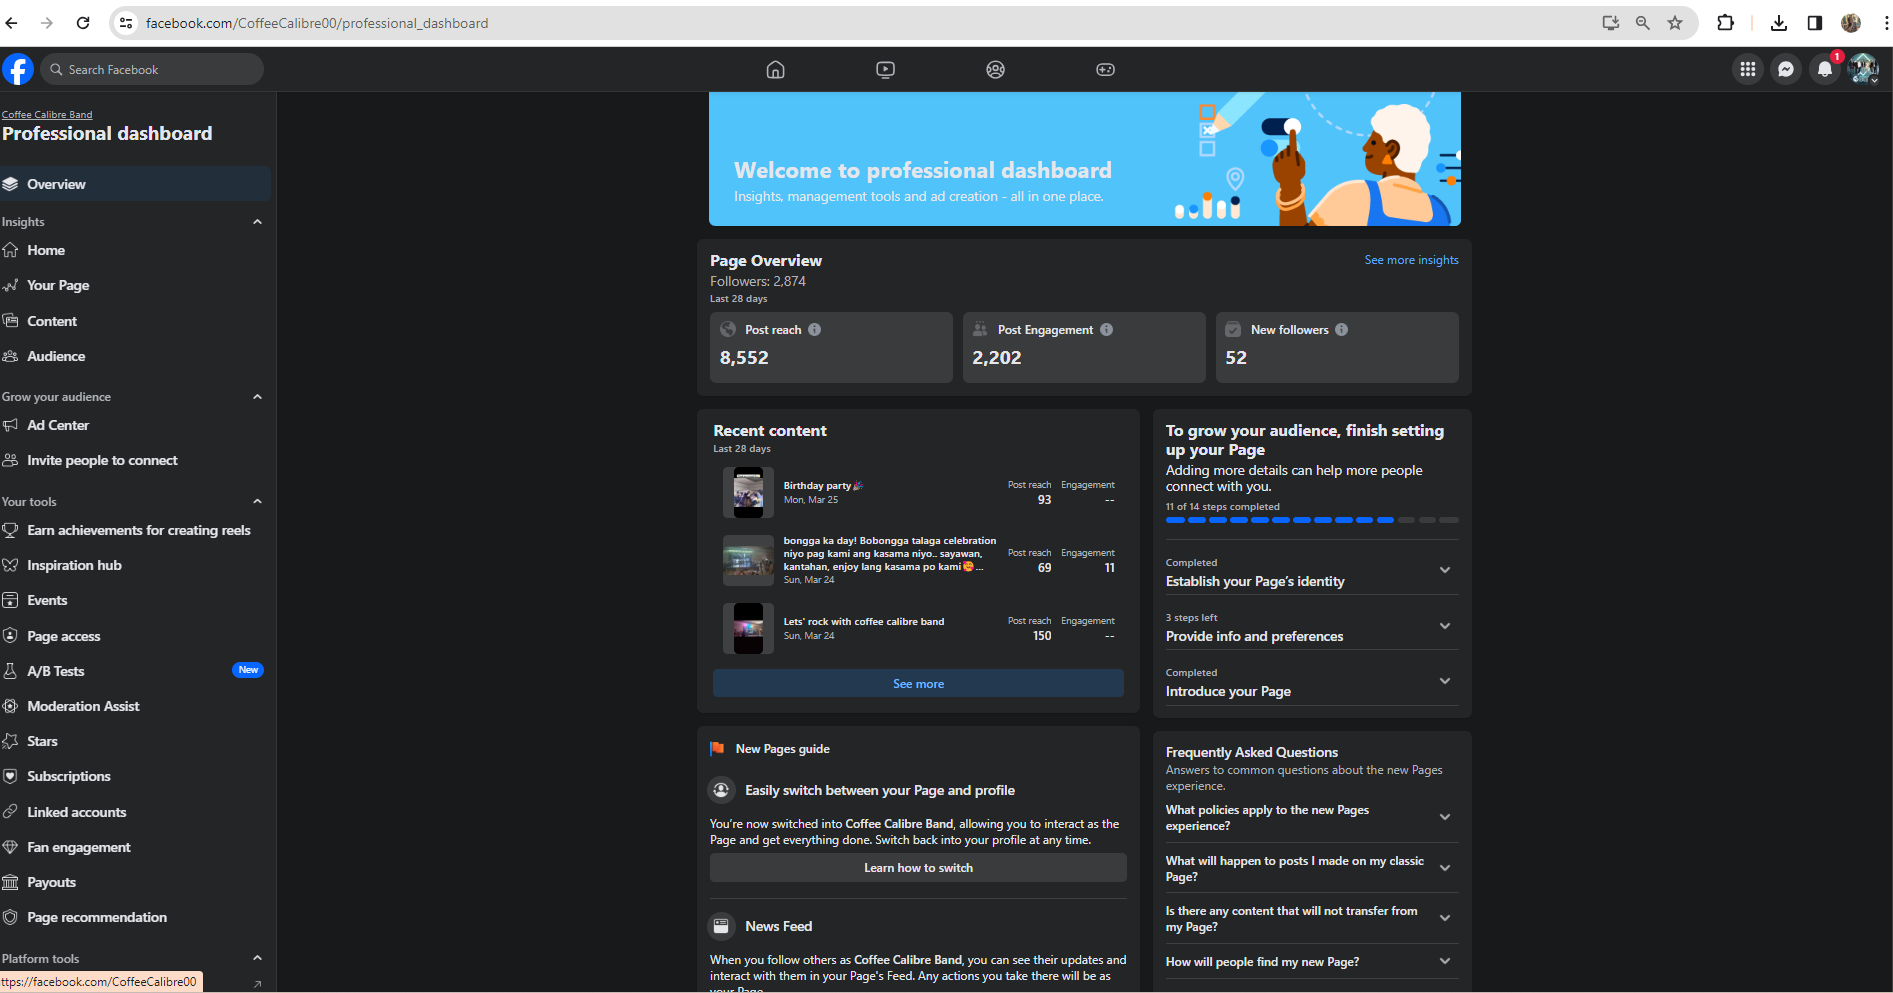The image size is (1893, 993).
Task: Click the Post Engagement info icon
Action: tap(1107, 330)
